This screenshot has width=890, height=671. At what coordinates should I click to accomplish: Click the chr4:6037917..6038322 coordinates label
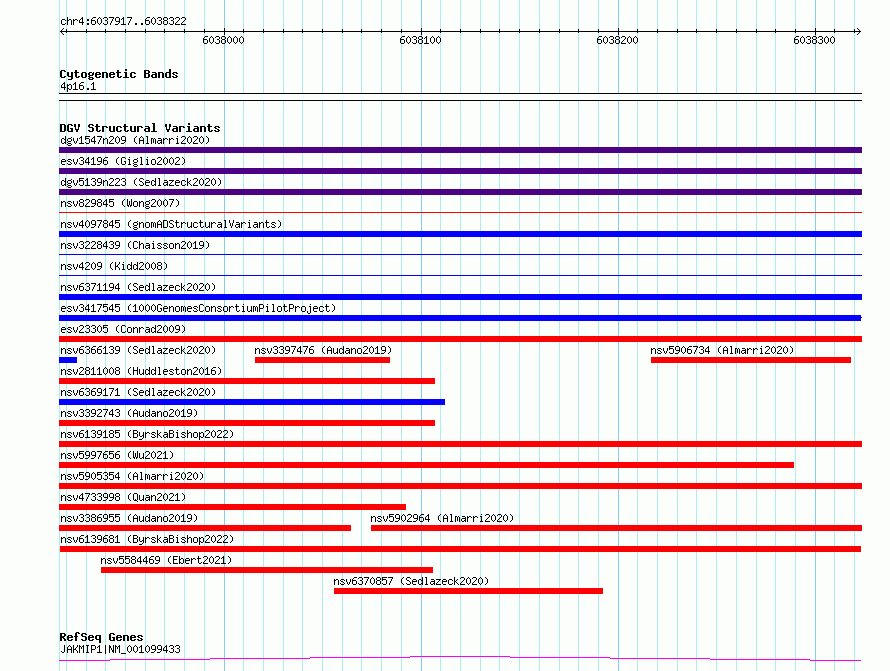[123, 21]
